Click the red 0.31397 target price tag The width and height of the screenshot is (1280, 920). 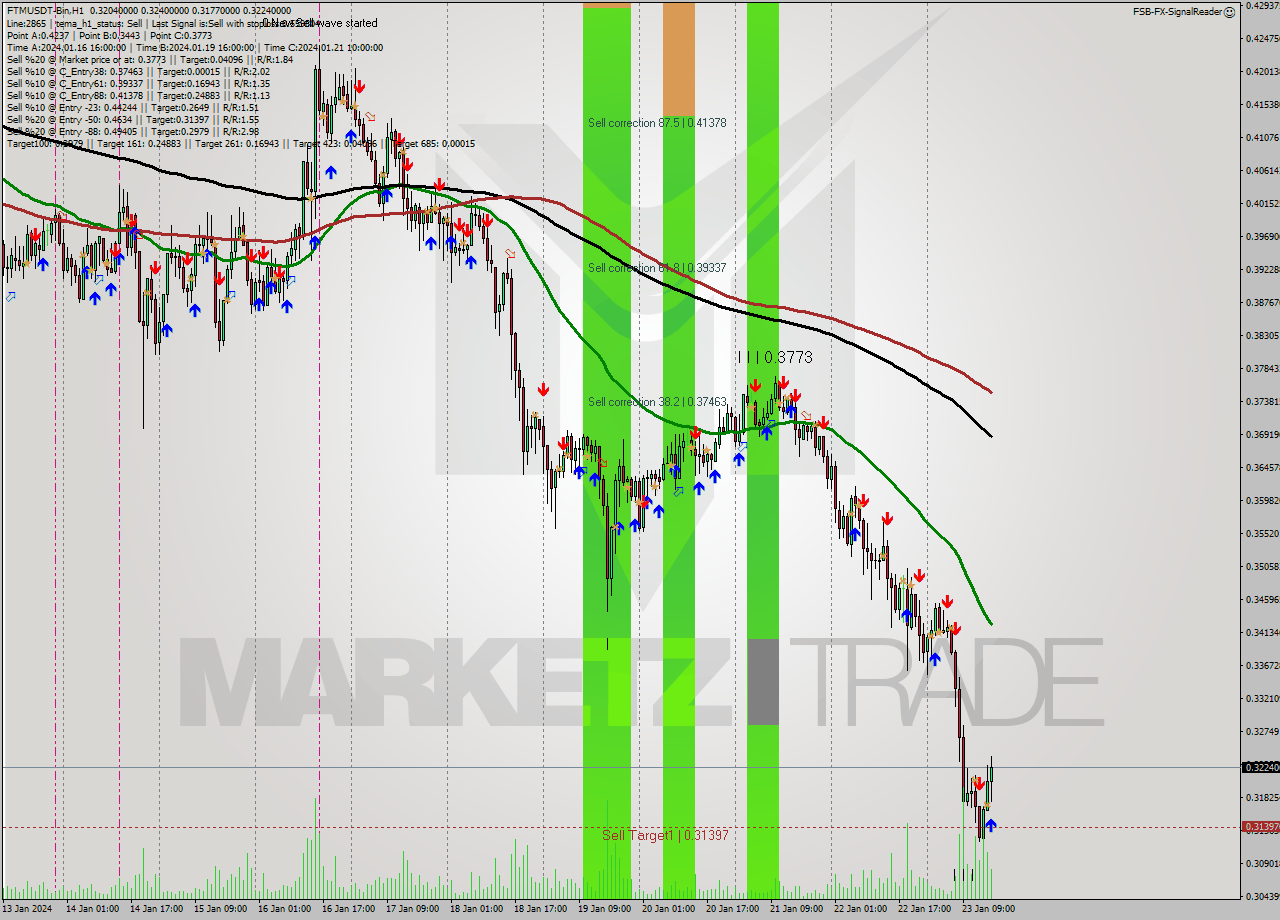[1259, 827]
